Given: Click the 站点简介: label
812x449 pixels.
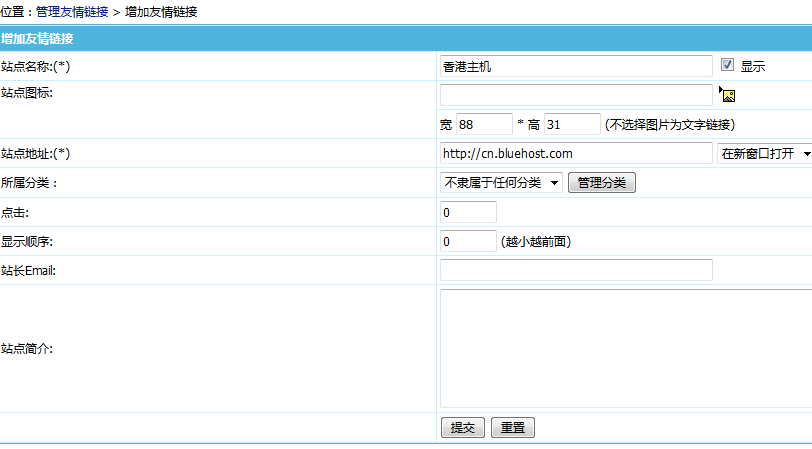Looking at the screenshot, I should (x=27, y=348).
